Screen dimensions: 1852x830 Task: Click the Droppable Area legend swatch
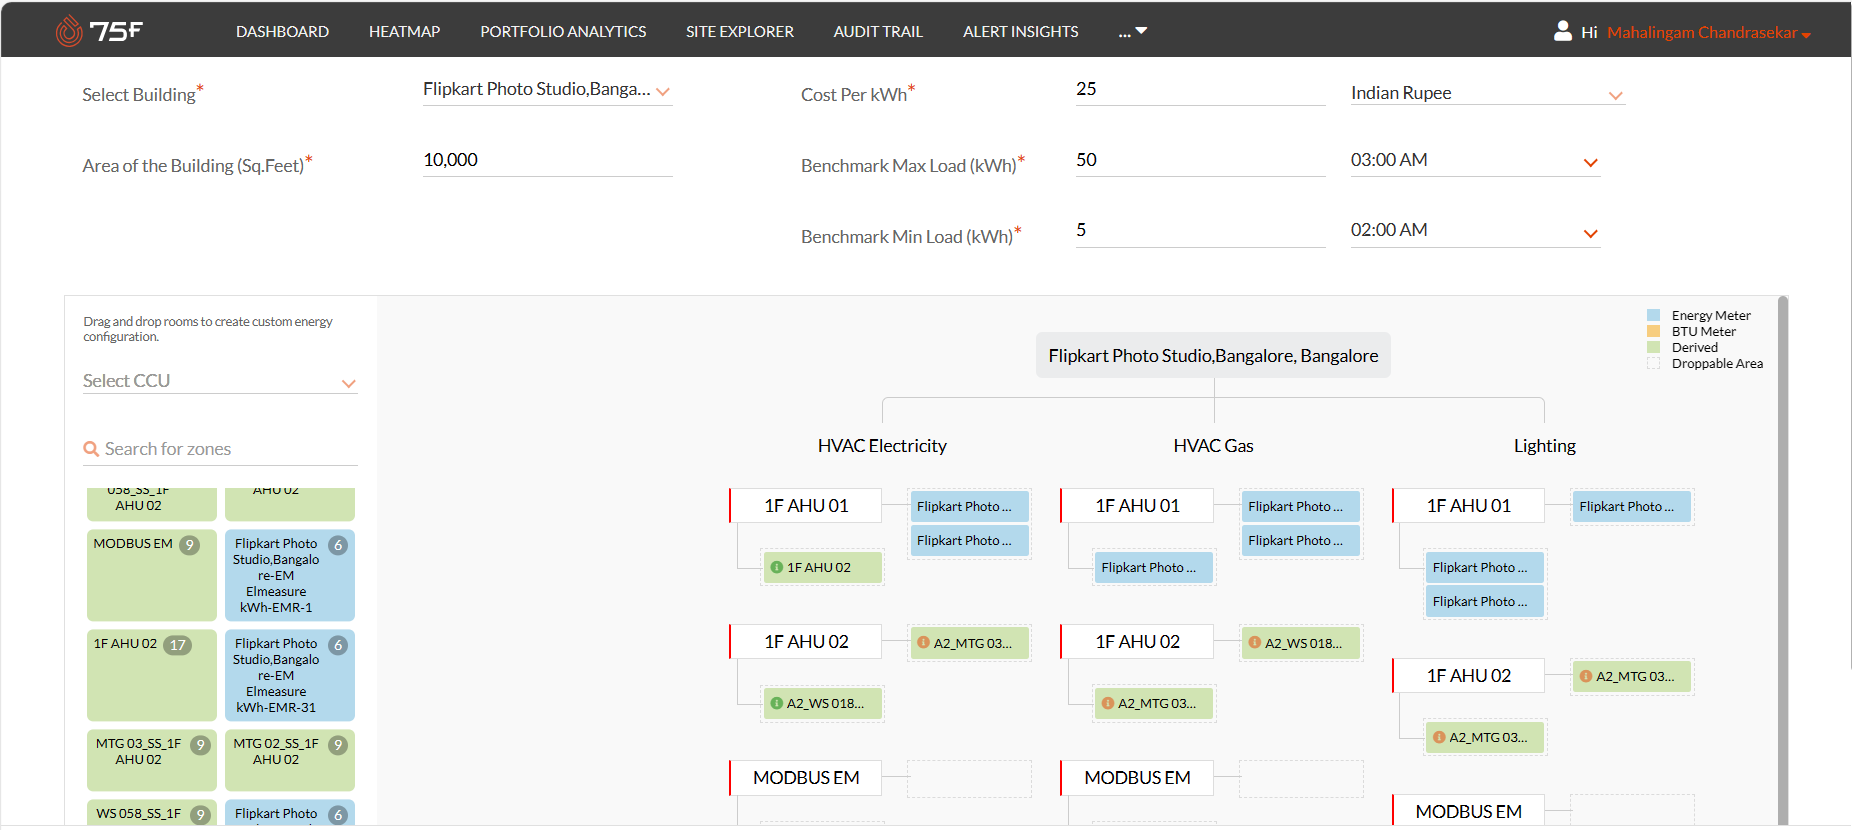(1653, 363)
